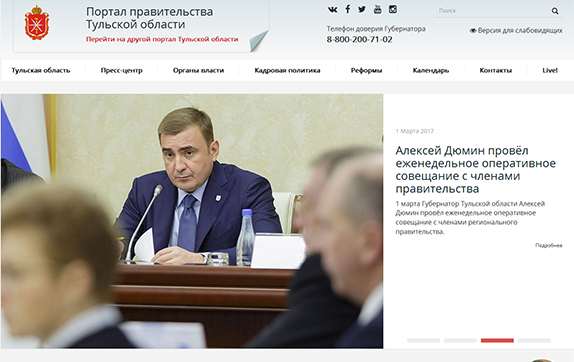Click the Телефон доверия Губернатора label
Image resolution: width=574 pixels, height=362 pixels.
click(376, 29)
